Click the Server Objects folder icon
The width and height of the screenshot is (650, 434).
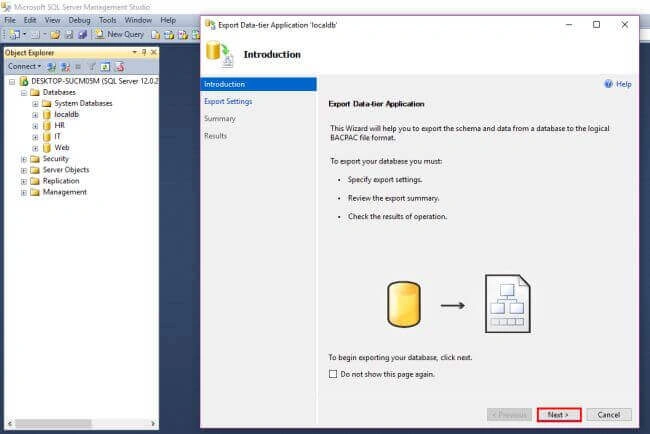point(35,170)
